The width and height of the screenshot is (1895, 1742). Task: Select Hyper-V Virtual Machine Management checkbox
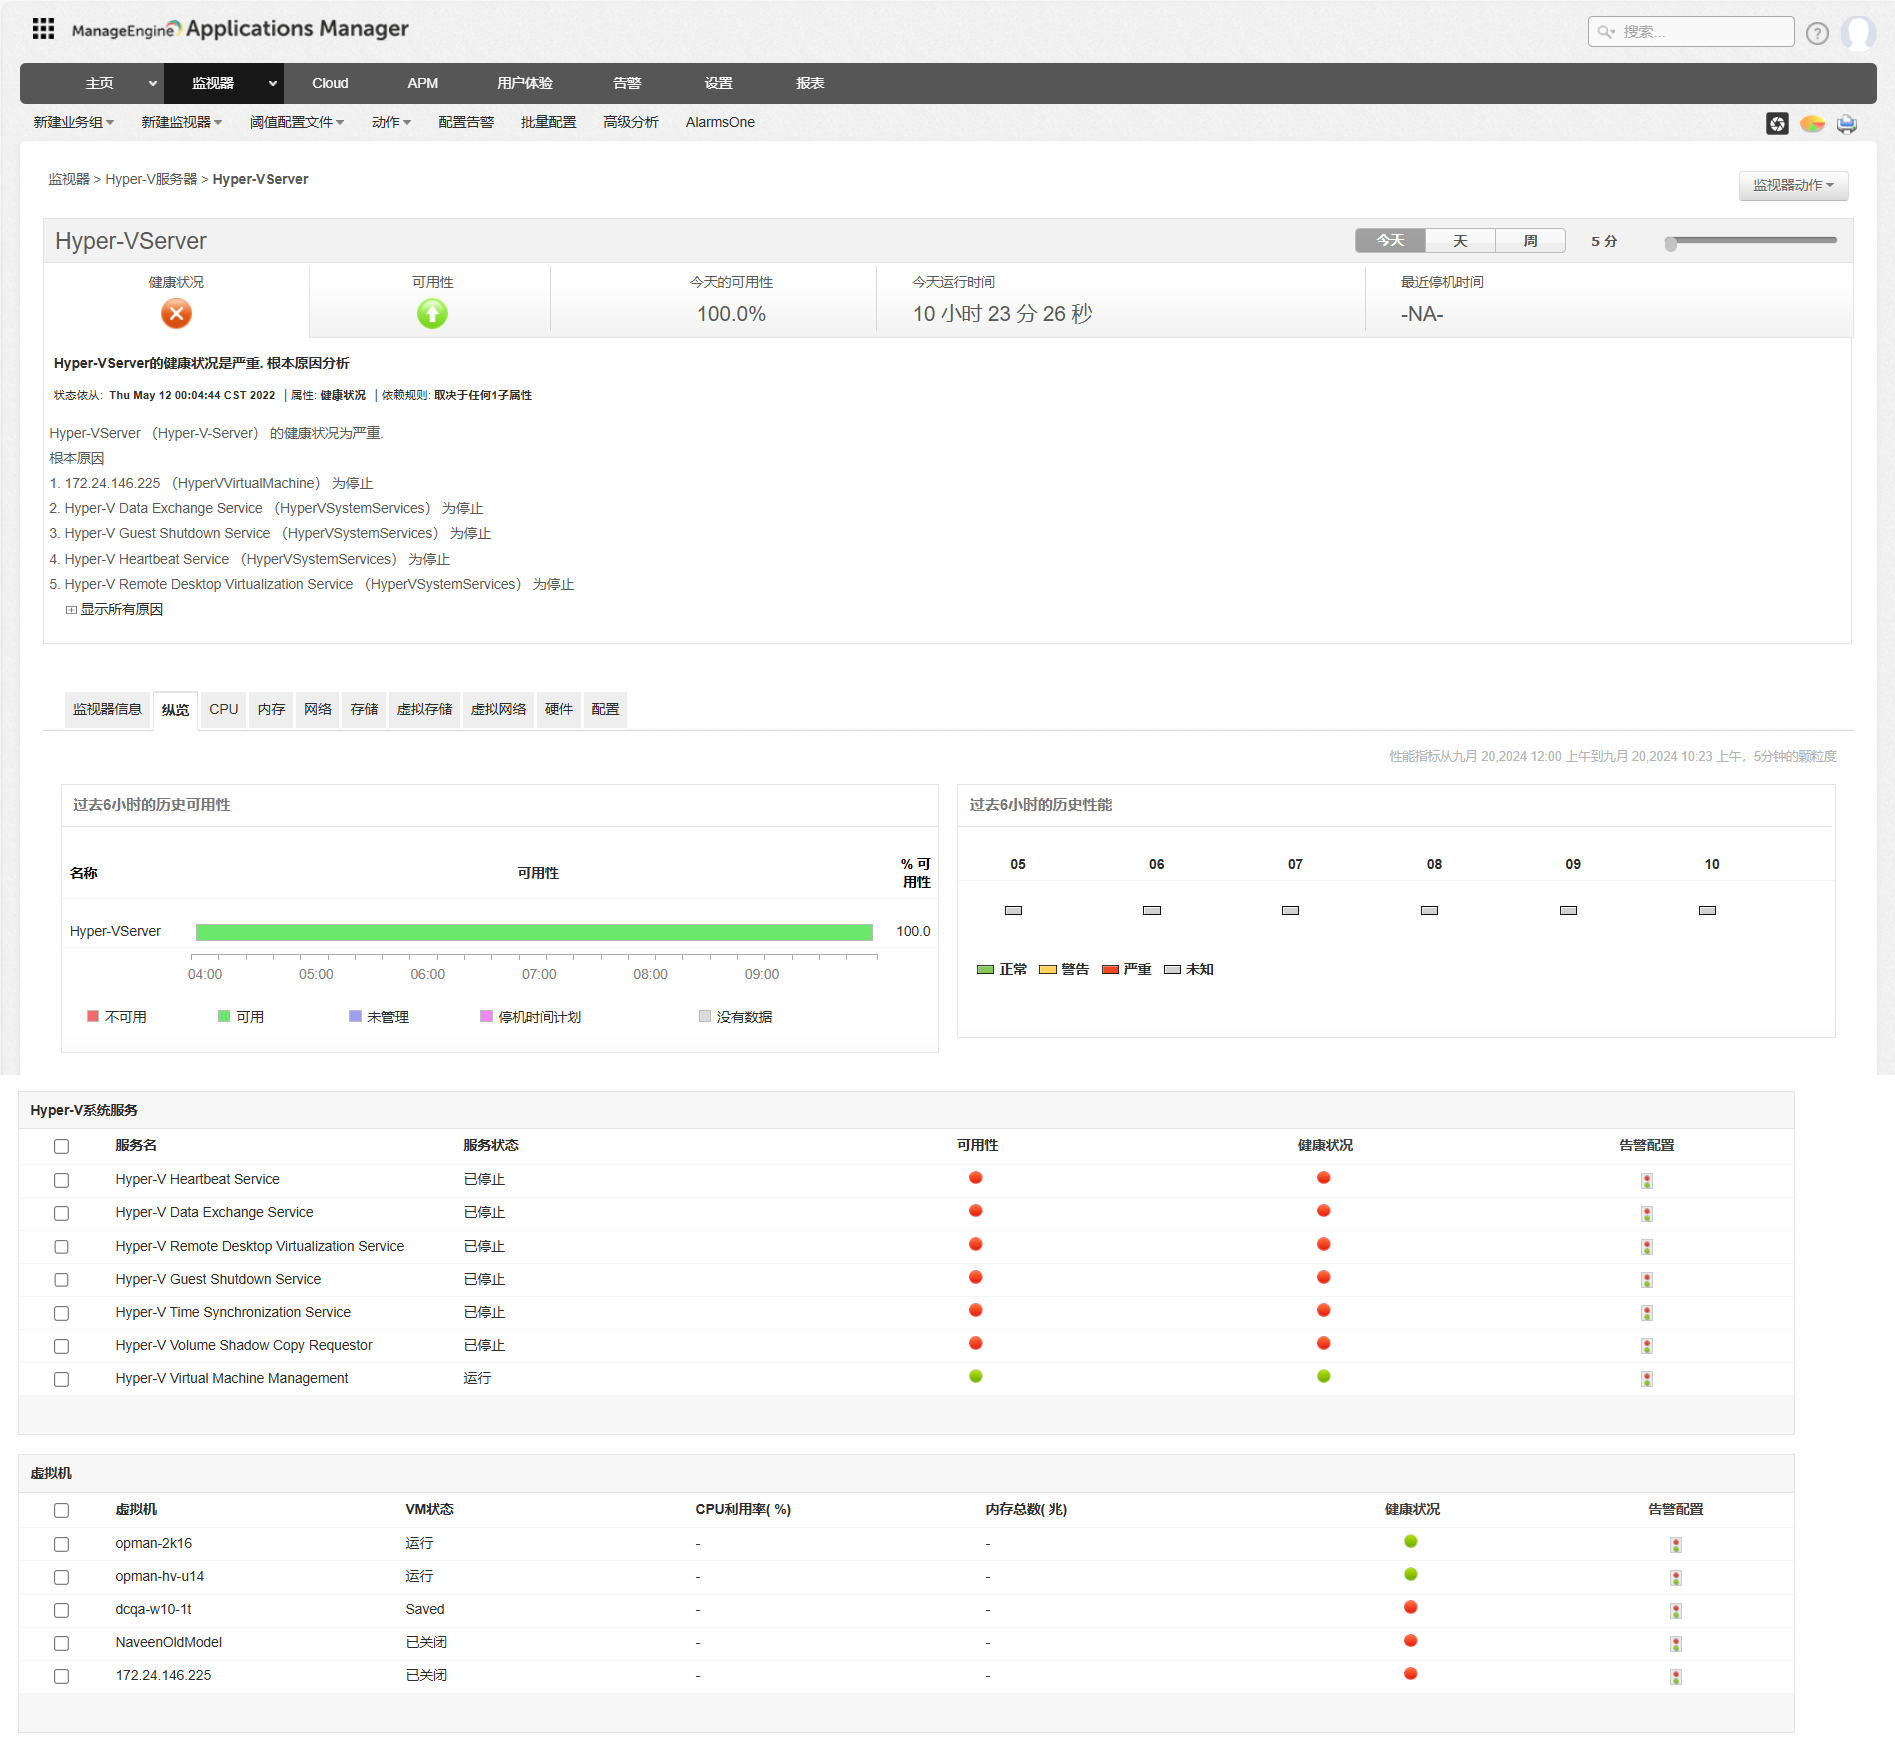pyautogui.click(x=62, y=1380)
